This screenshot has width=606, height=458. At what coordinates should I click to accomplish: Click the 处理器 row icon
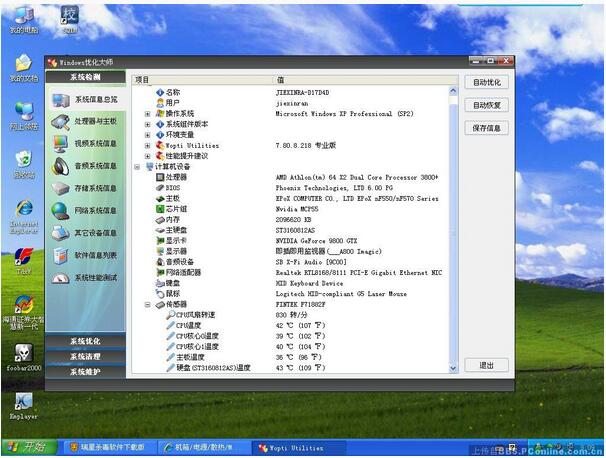click(x=160, y=177)
